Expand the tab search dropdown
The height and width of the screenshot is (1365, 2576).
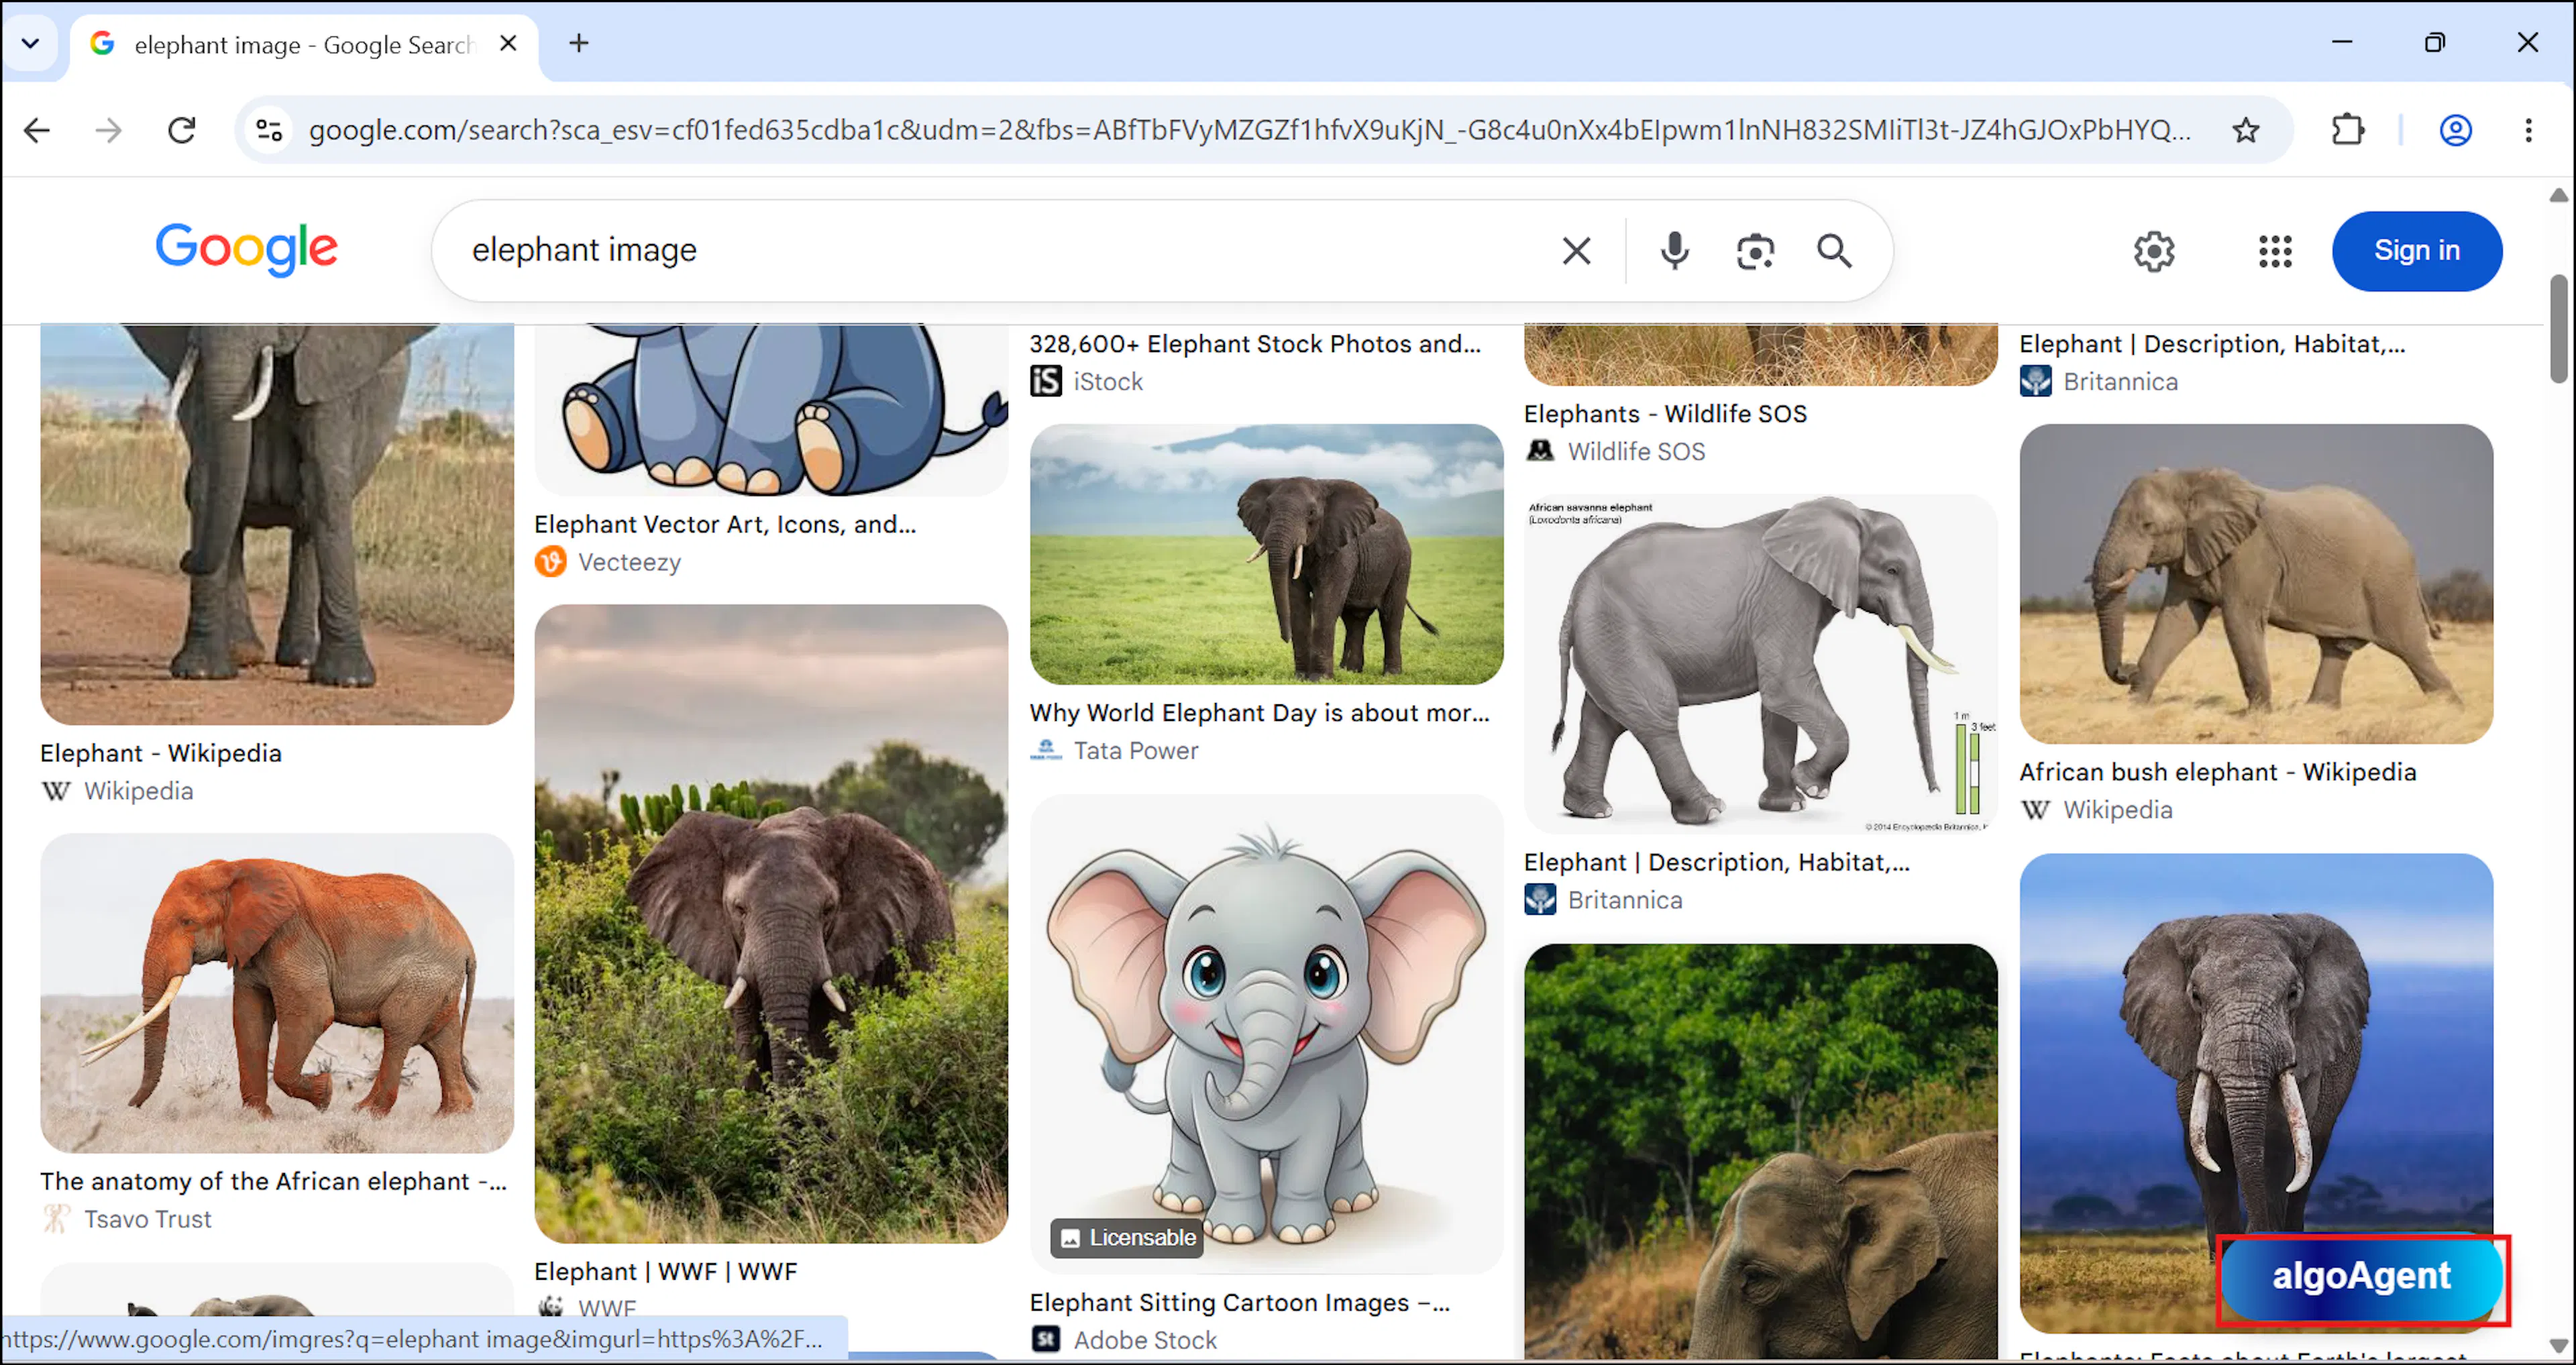click(x=30, y=43)
